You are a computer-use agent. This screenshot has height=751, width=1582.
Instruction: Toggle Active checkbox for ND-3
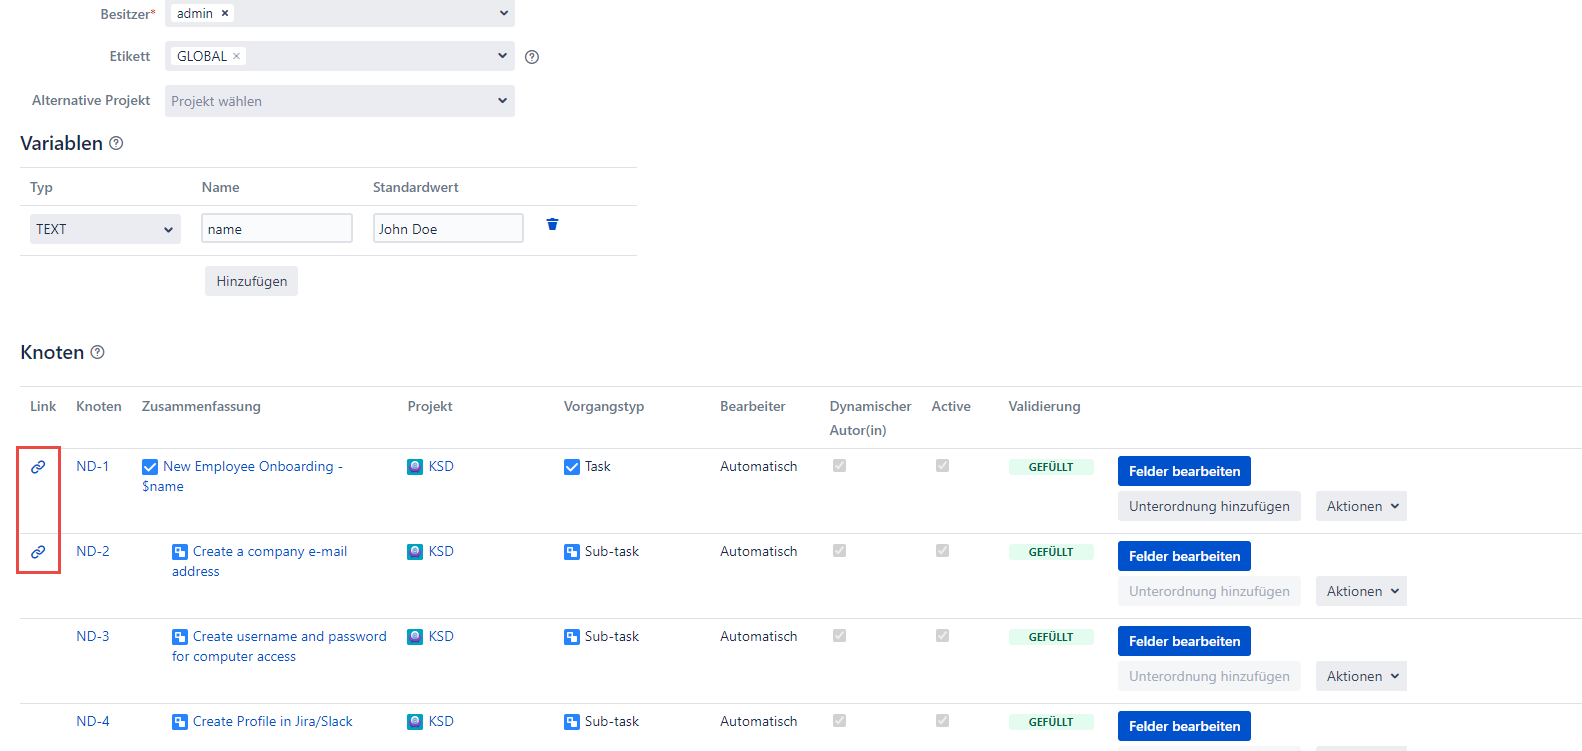coord(942,636)
